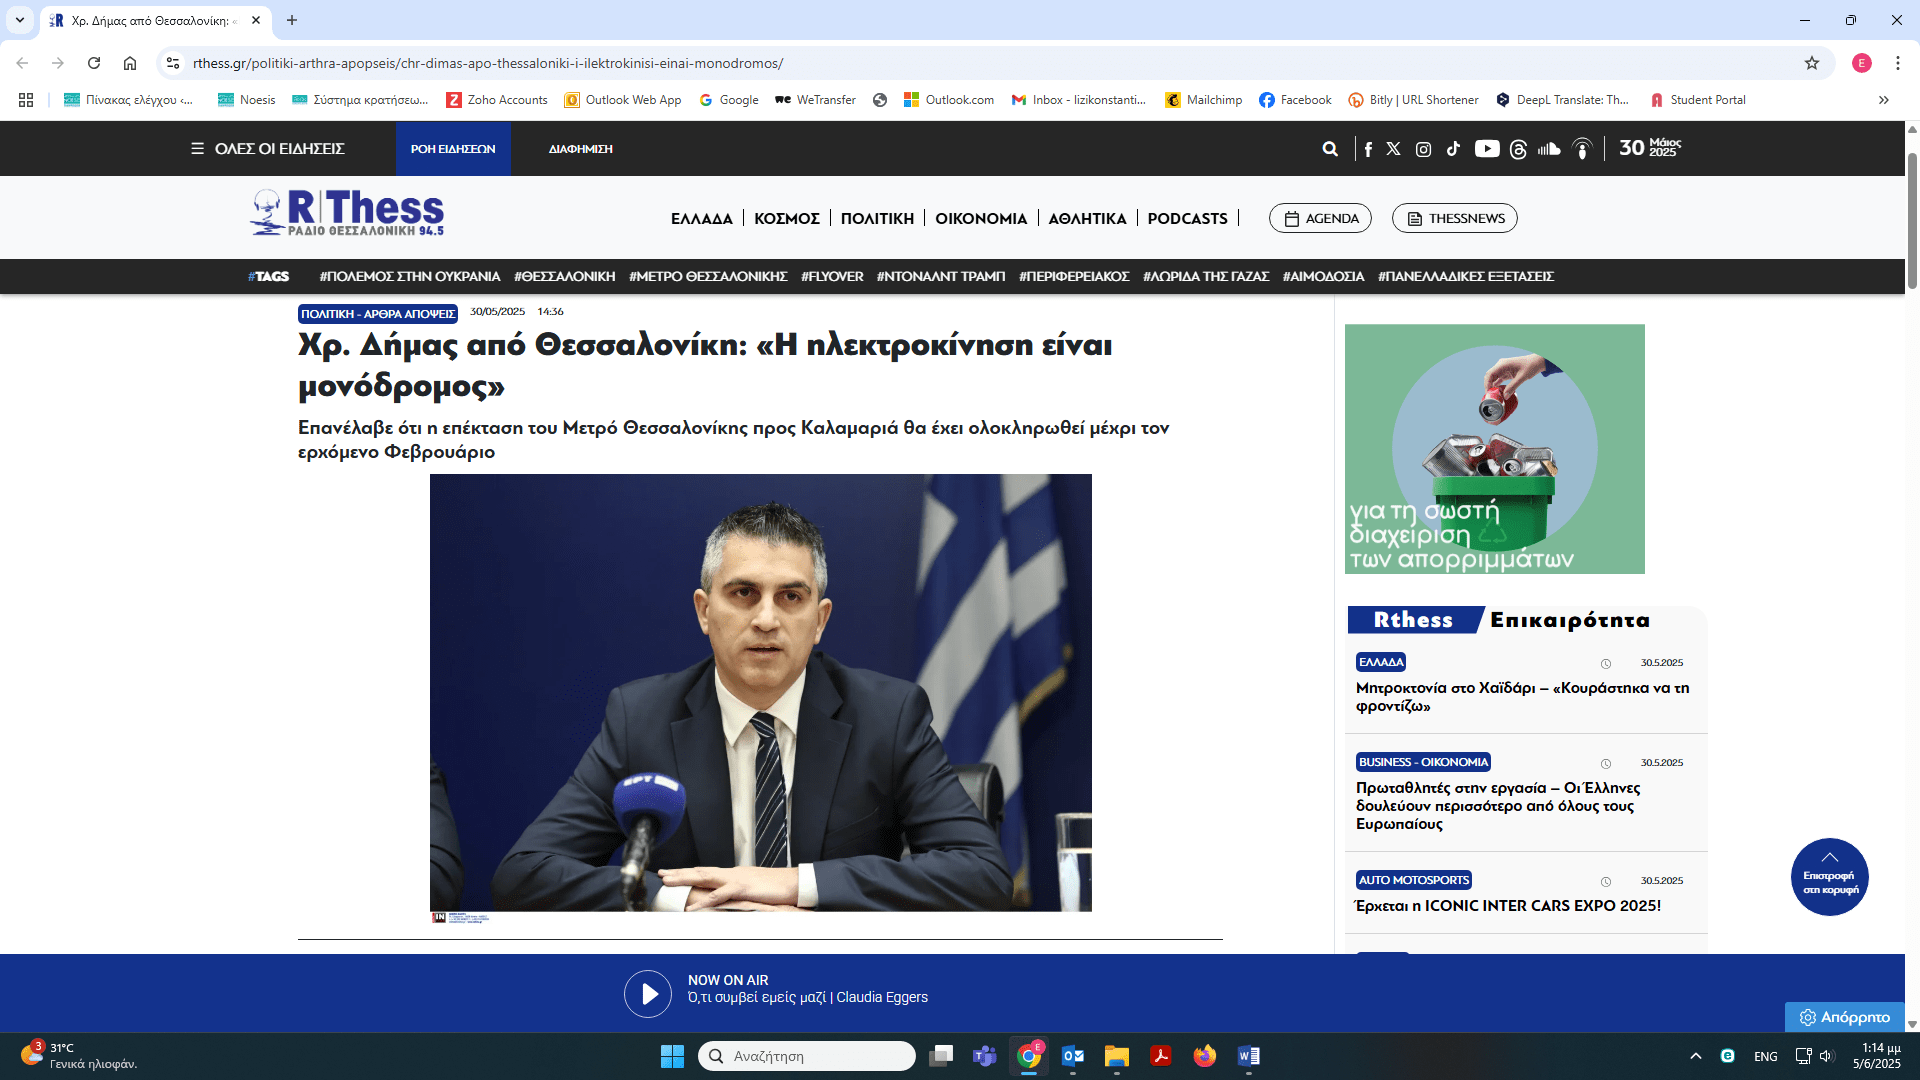
Task: Click Επιστροφή στη κορυφή round button
Action: click(x=1829, y=877)
